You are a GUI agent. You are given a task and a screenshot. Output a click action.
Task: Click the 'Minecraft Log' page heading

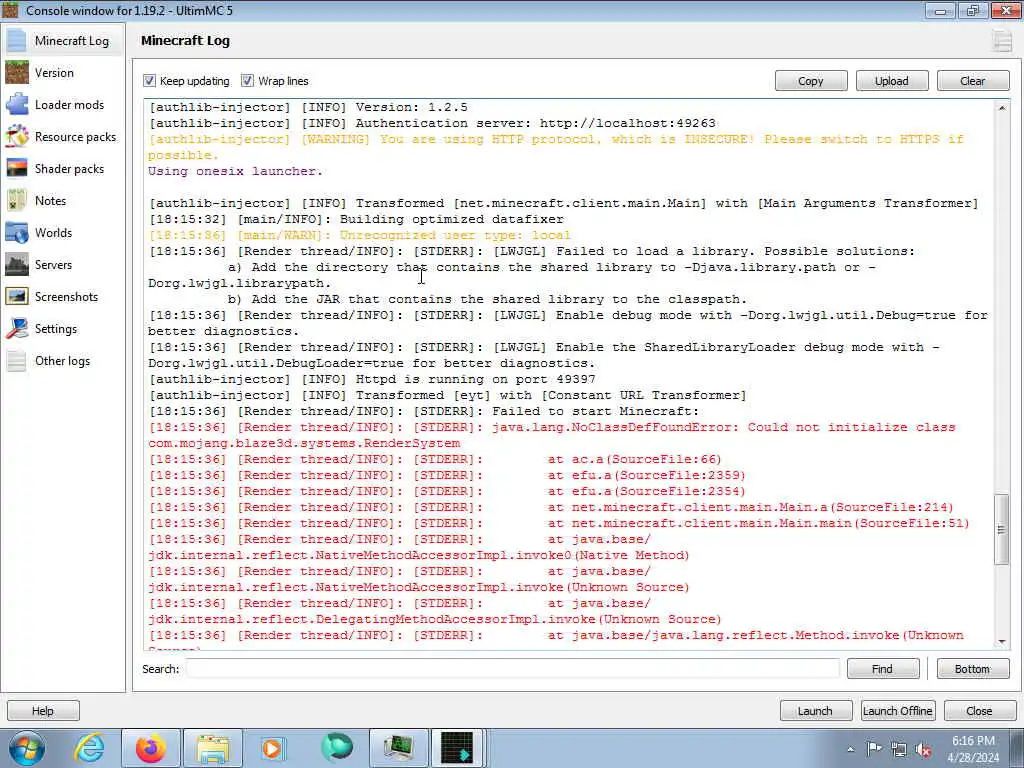pyautogui.click(x=185, y=40)
